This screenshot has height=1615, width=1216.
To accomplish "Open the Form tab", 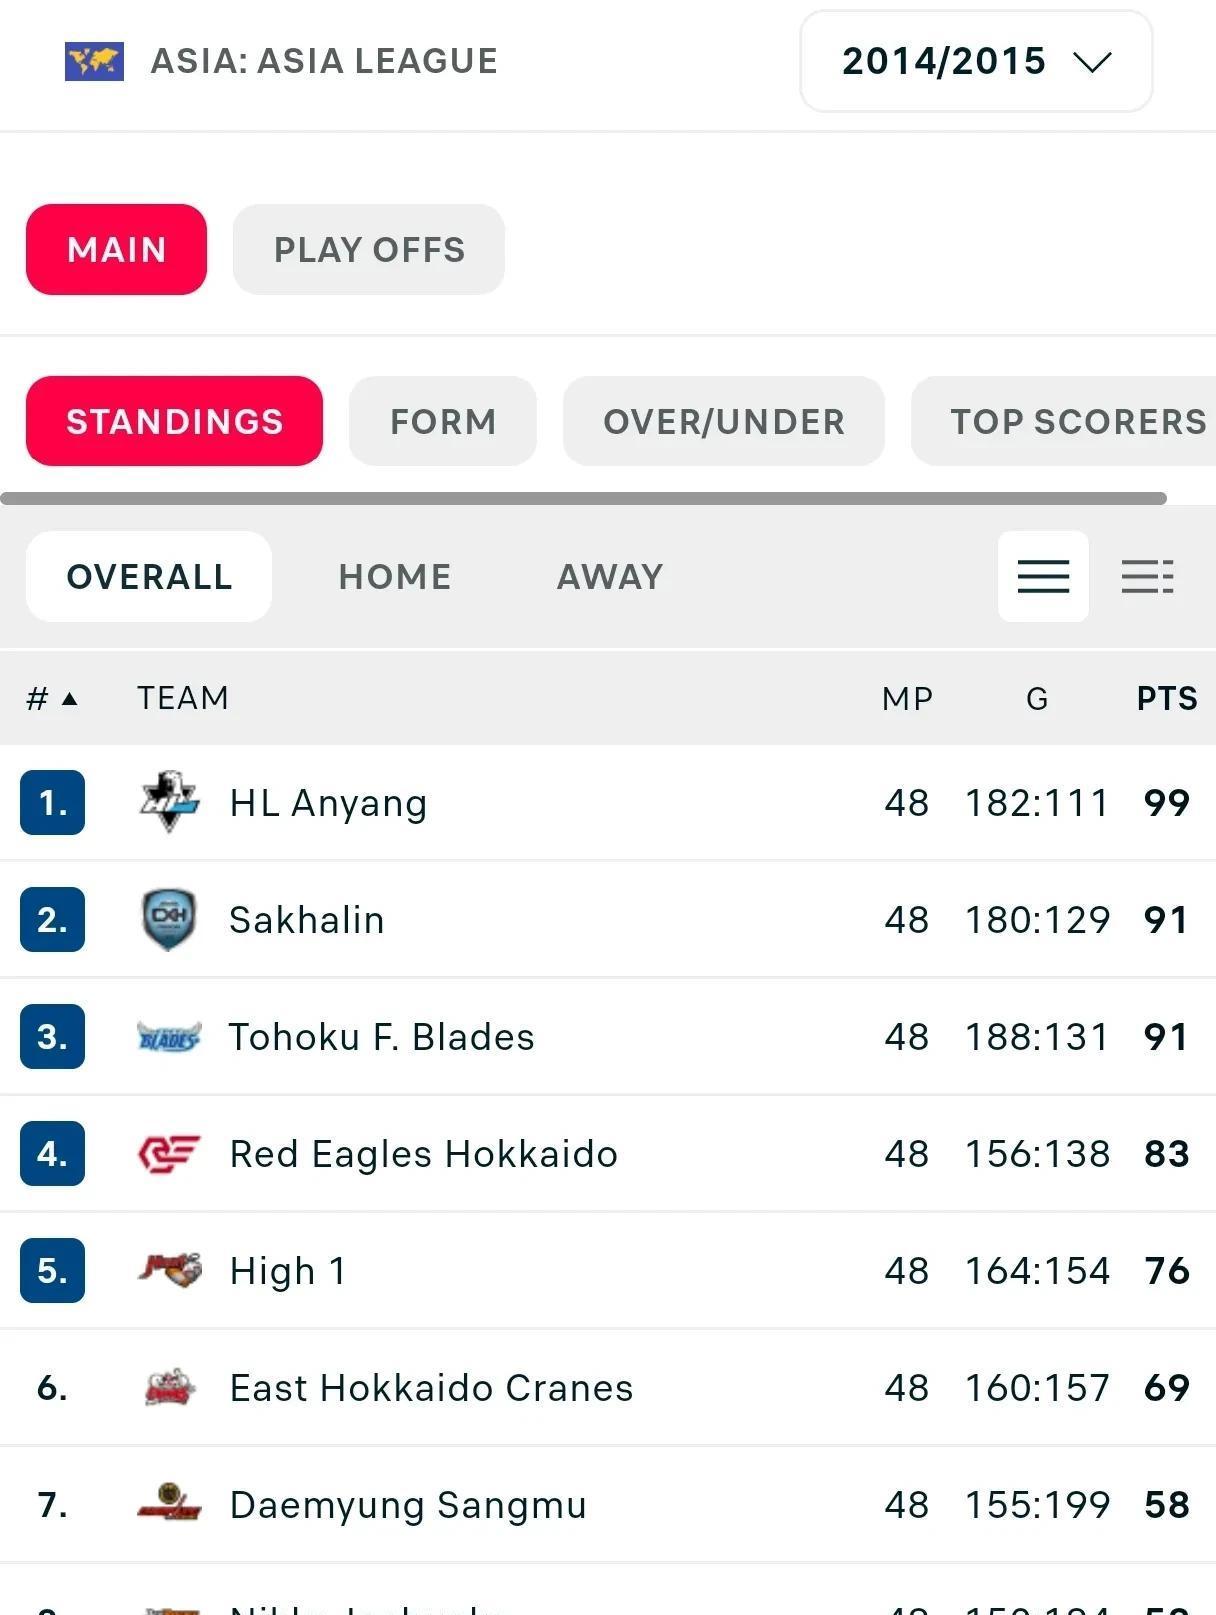I will [443, 421].
